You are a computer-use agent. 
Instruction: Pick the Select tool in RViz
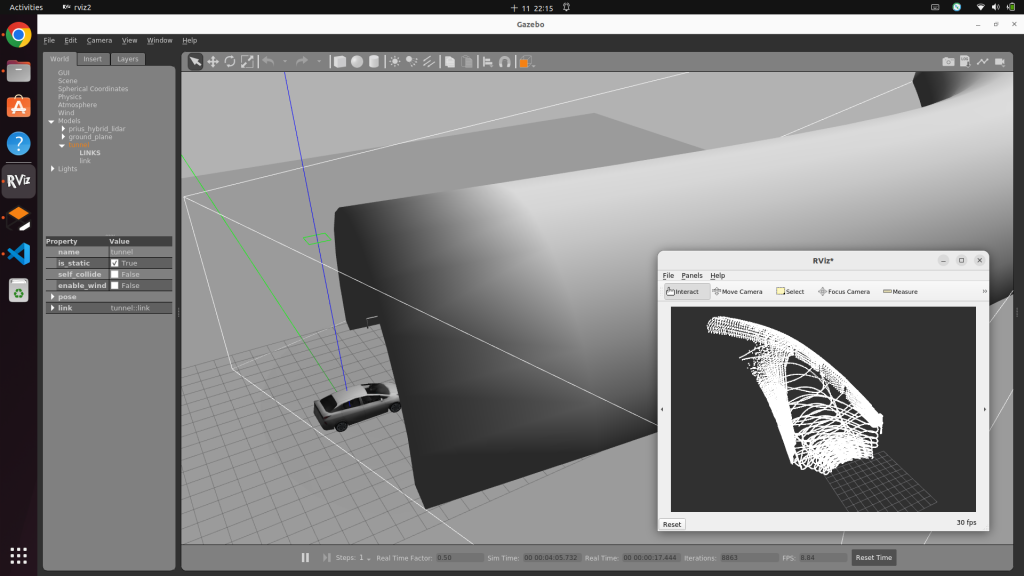coord(790,291)
